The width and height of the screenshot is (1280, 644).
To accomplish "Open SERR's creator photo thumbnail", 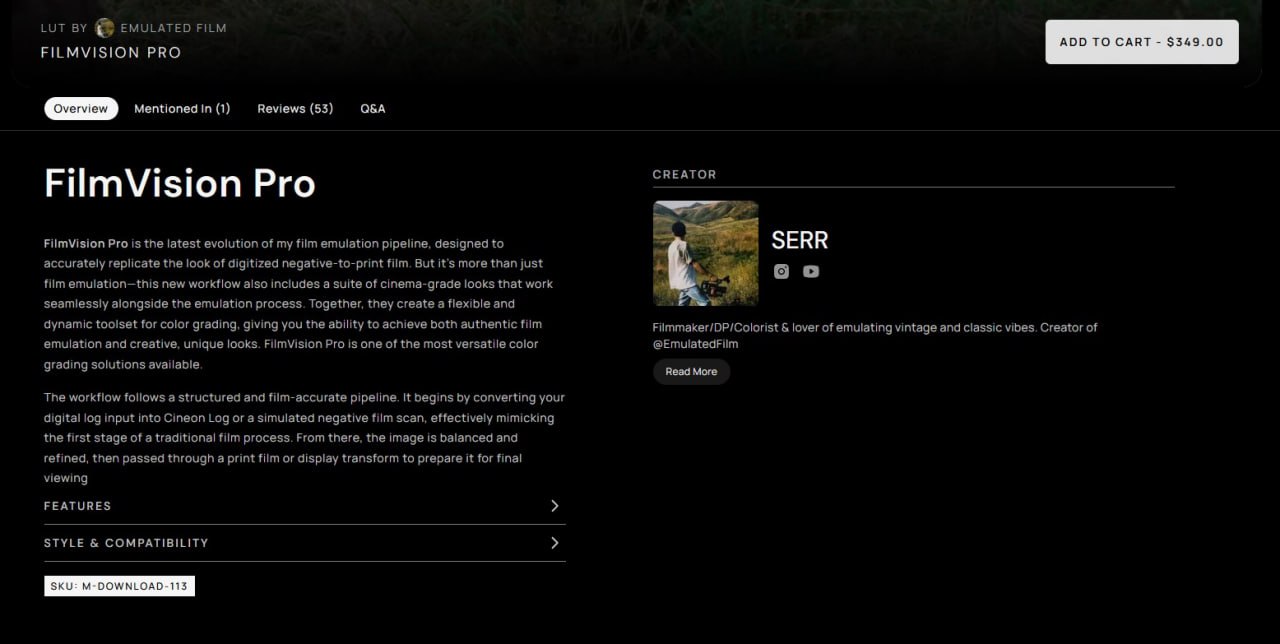I will pyautogui.click(x=706, y=253).
